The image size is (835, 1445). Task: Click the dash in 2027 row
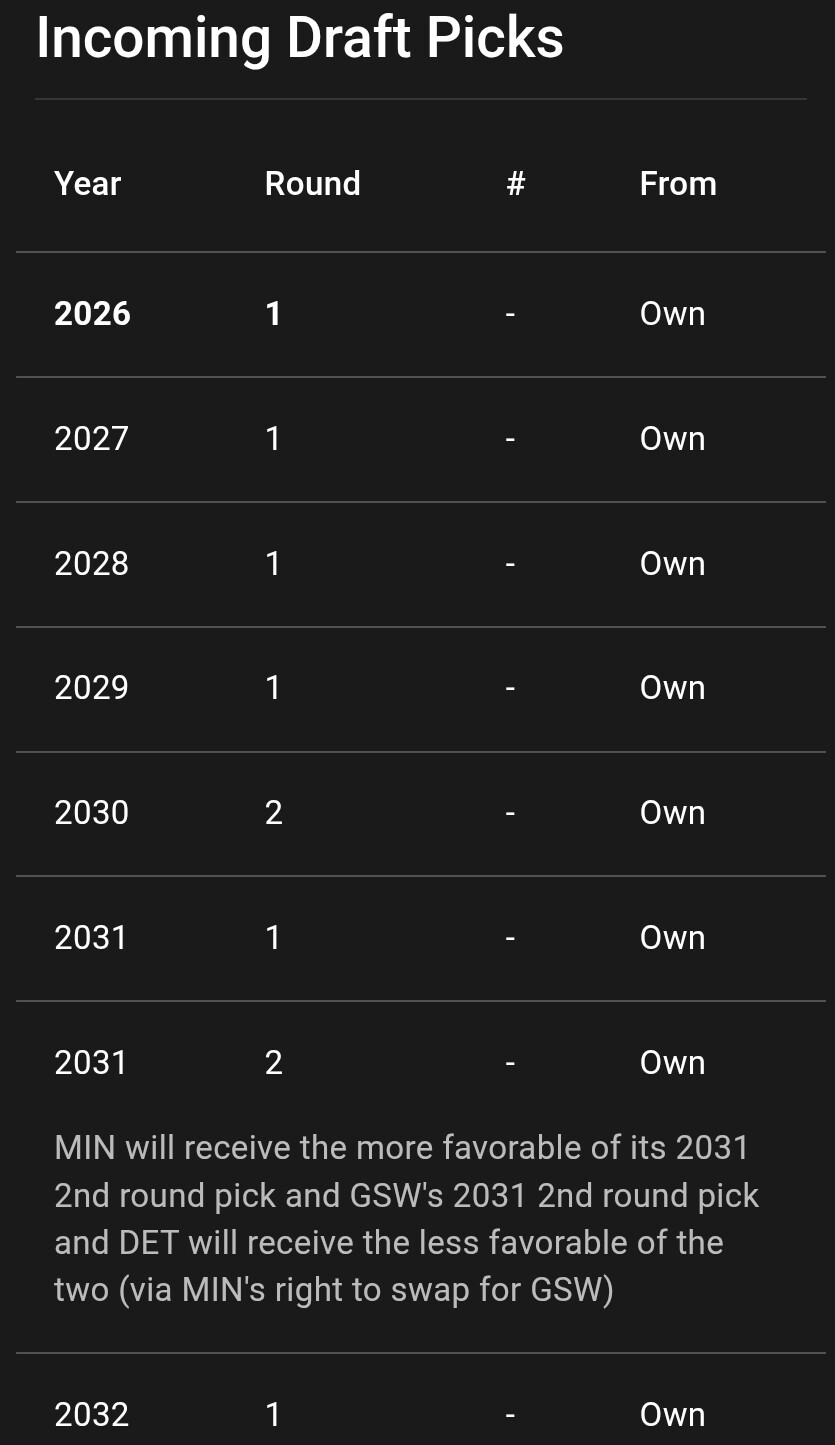[x=510, y=439]
